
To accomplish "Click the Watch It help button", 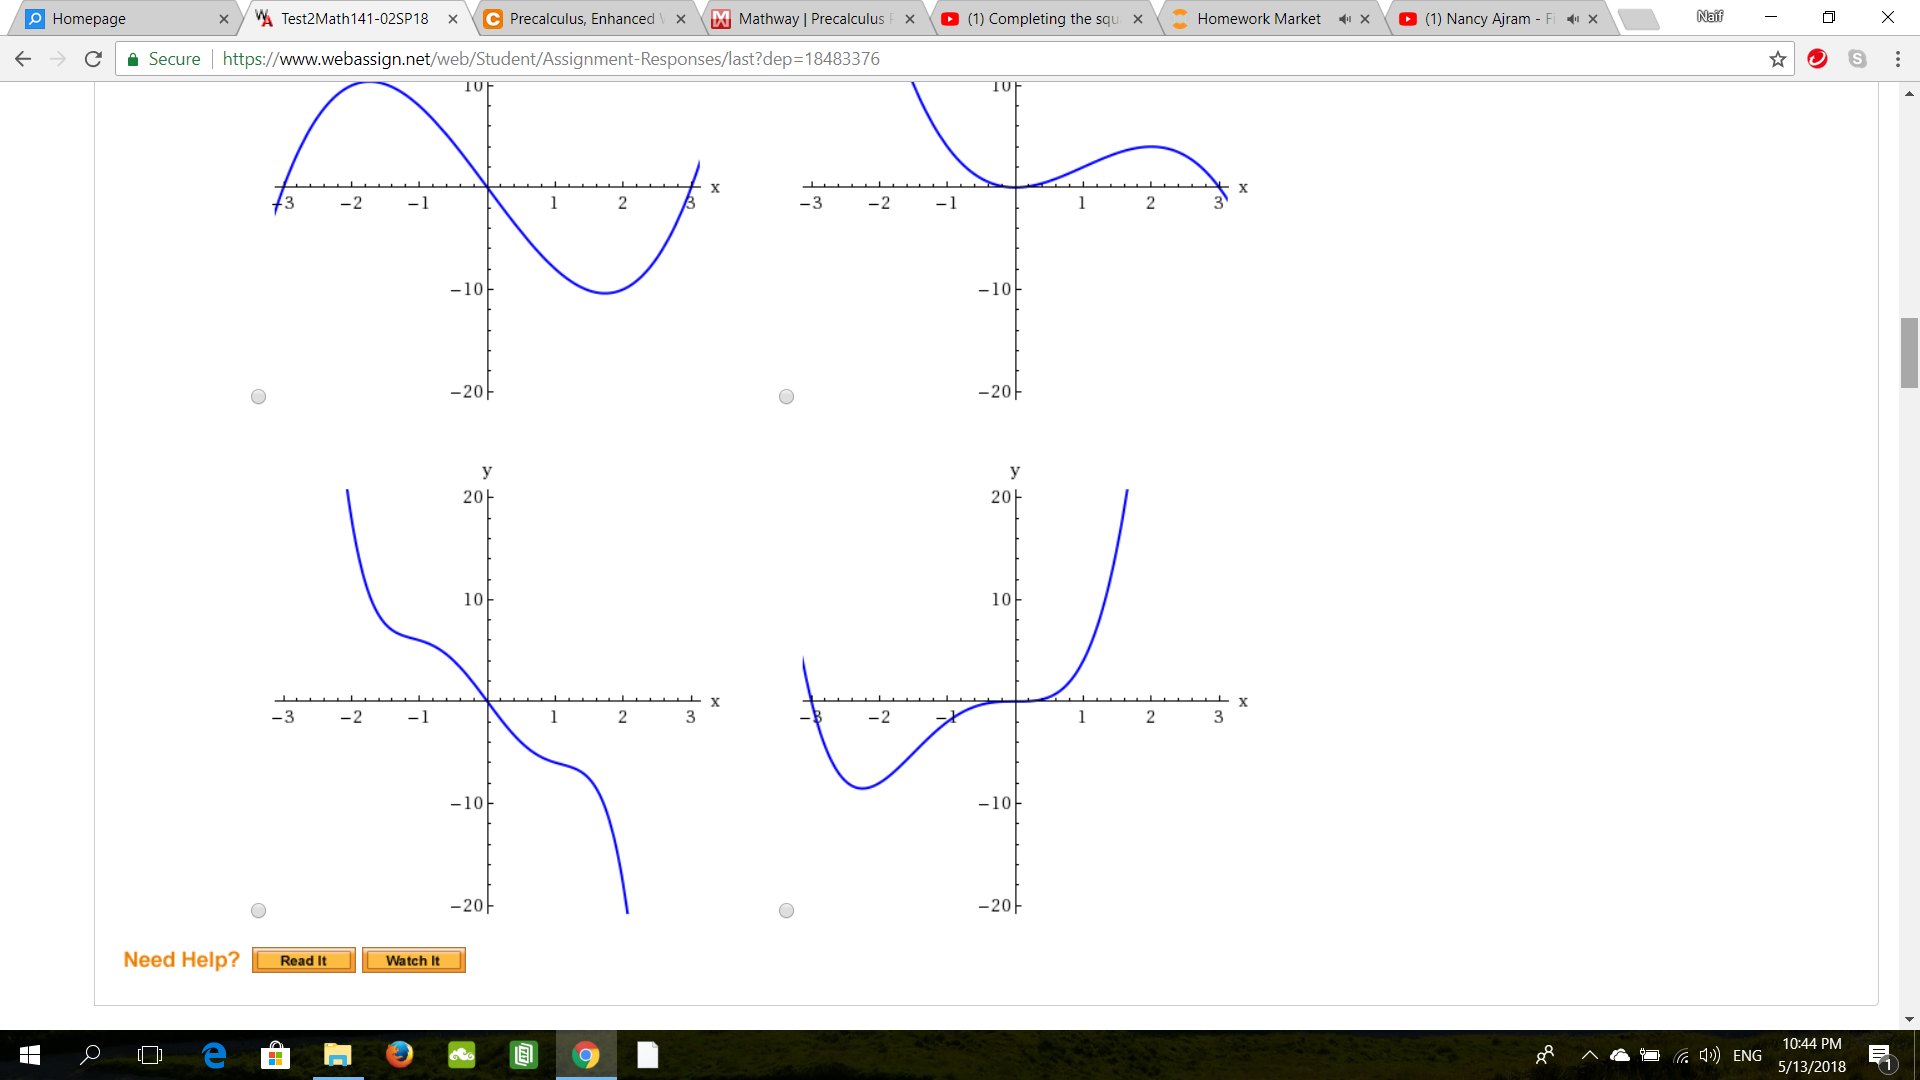I will click(413, 961).
